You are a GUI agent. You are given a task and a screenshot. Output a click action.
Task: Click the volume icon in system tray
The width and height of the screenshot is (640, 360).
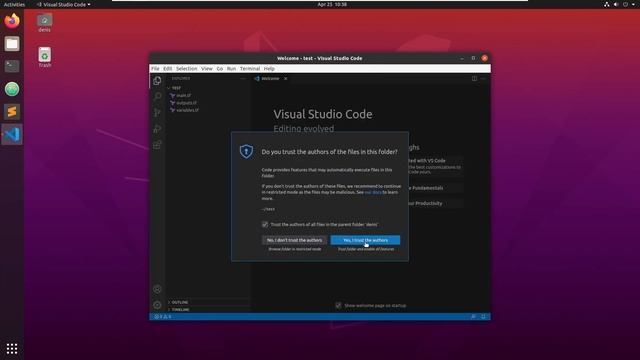[x=616, y=4]
